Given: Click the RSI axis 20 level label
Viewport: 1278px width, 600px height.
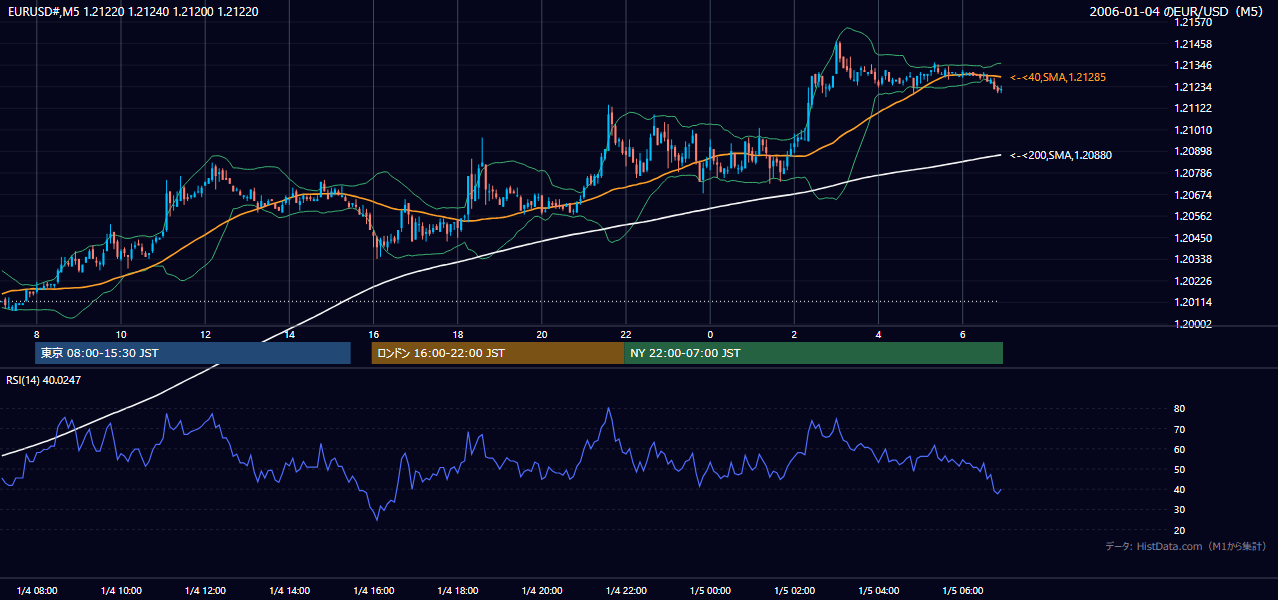Looking at the screenshot, I should tap(1179, 530).
